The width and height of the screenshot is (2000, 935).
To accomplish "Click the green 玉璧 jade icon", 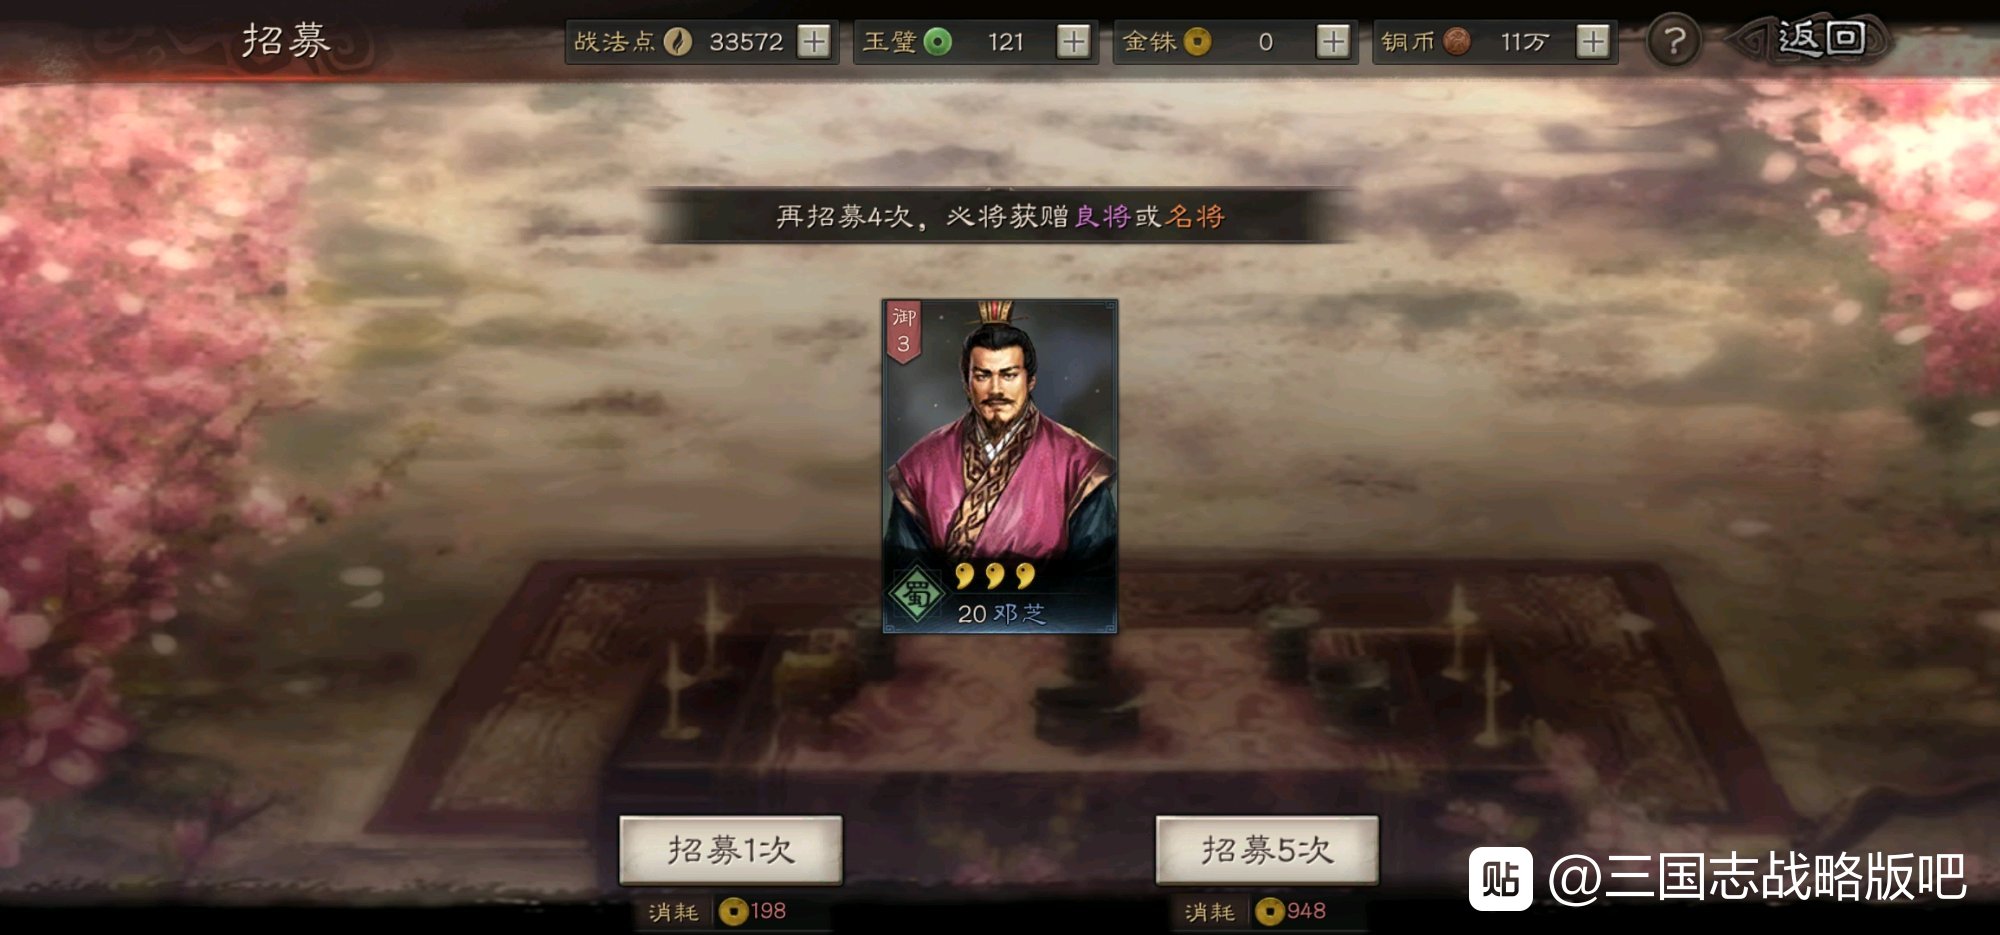I will 937,42.
